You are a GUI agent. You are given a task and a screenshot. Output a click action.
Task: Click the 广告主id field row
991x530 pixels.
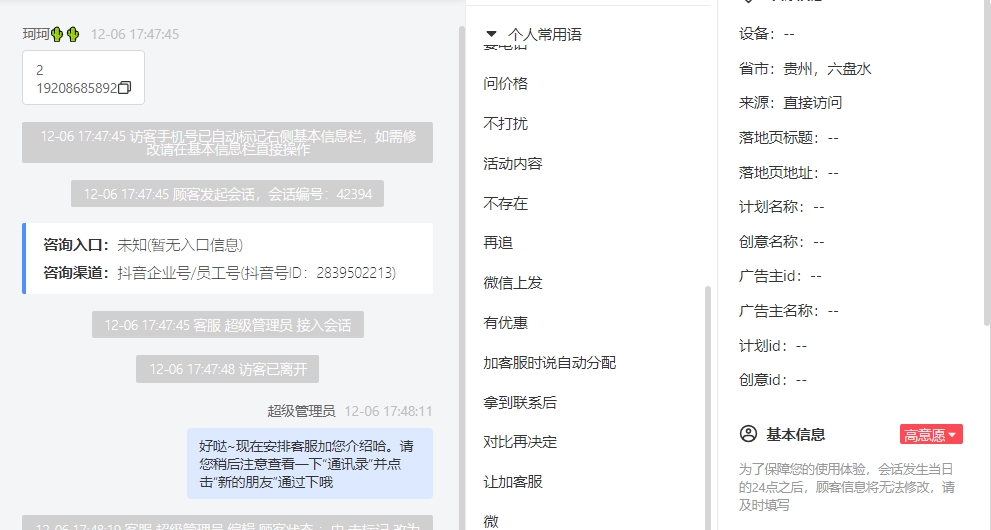(780, 276)
